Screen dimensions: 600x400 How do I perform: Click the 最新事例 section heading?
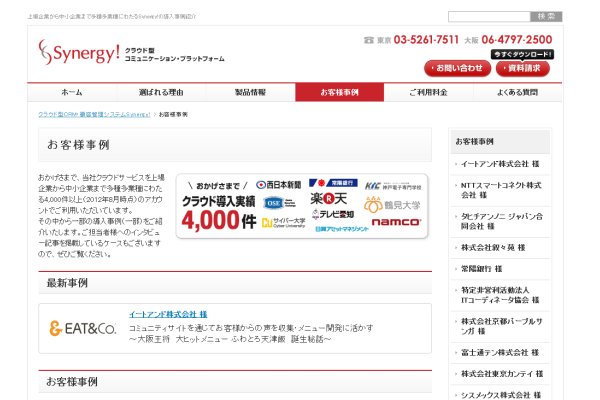67,283
